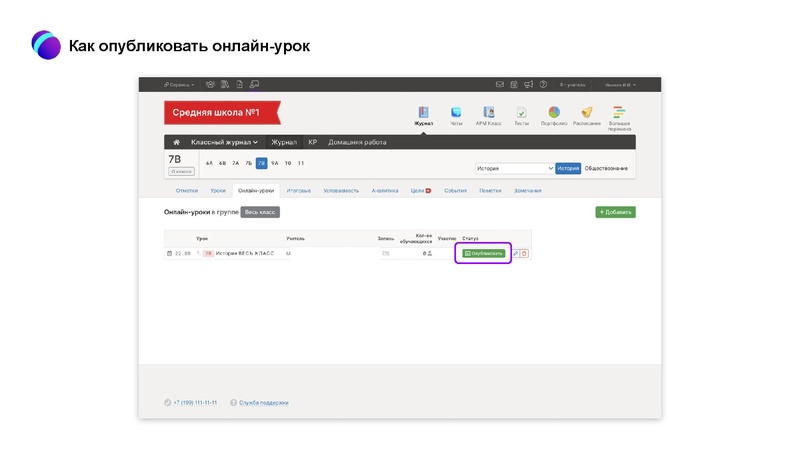Viewport: 800px width, 450px height.
Task: Open the Журнал icon in top navigation
Action: [x=423, y=114]
